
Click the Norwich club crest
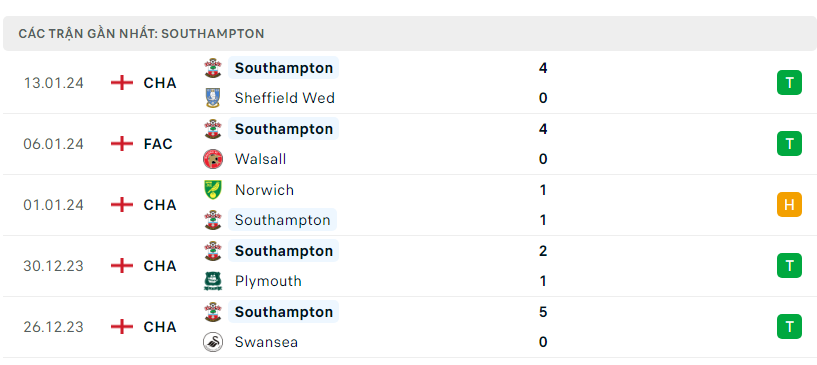(213, 190)
